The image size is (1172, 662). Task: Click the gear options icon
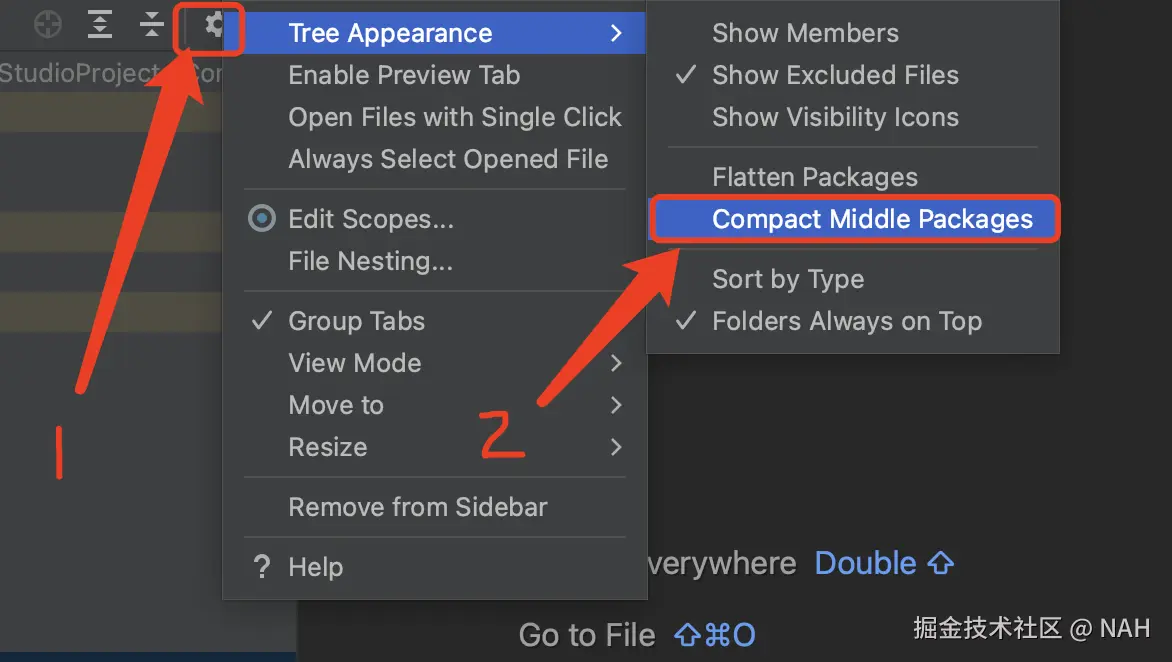[x=214, y=25]
